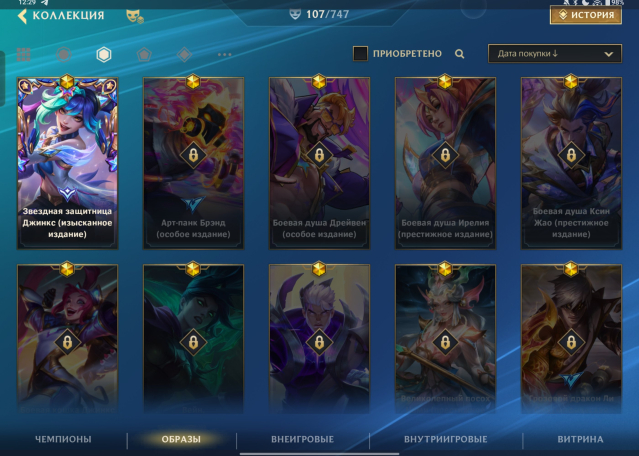Select the pentagon rarity filter icon

click(x=144, y=54)
